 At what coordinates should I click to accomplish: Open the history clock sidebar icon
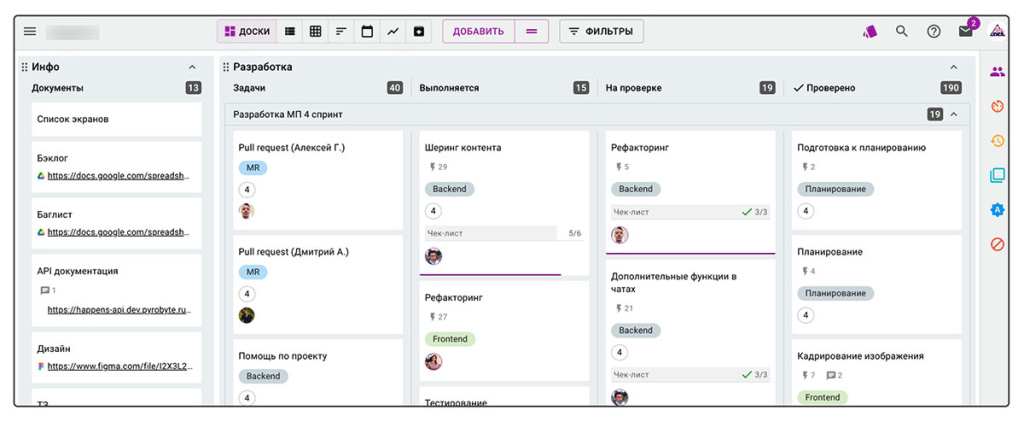997,141
